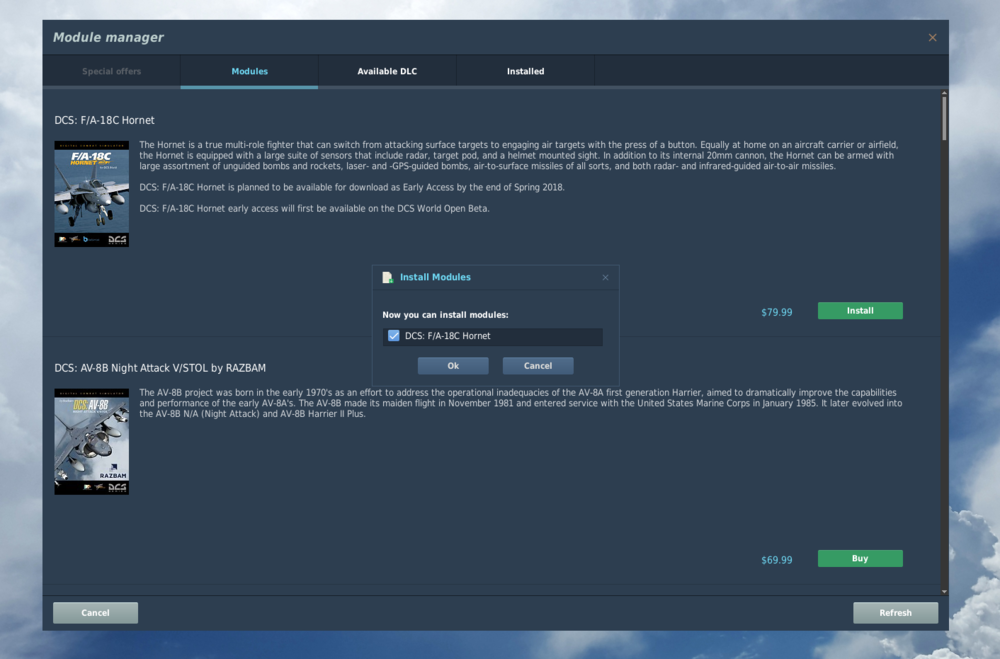Click the Install Modules document icon
Viewport: 1000px width, 659px height.
(x=387, y=278)
